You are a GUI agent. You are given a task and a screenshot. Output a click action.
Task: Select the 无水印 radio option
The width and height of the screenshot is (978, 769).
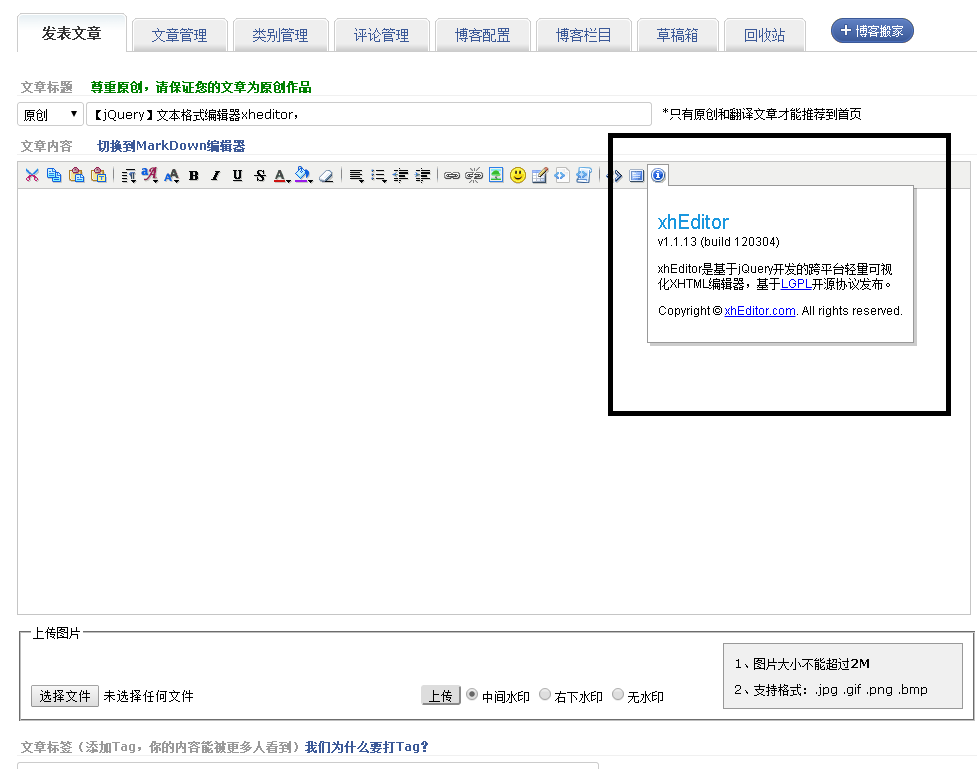coord(618,694)
